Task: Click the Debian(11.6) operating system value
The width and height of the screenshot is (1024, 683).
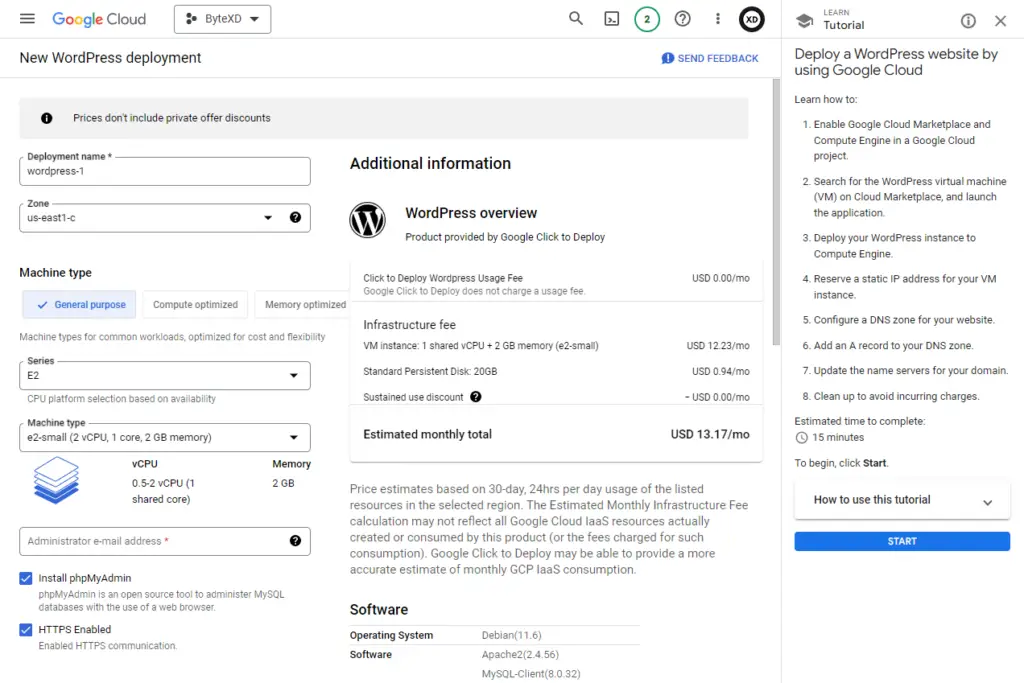Action: [511, 635]
